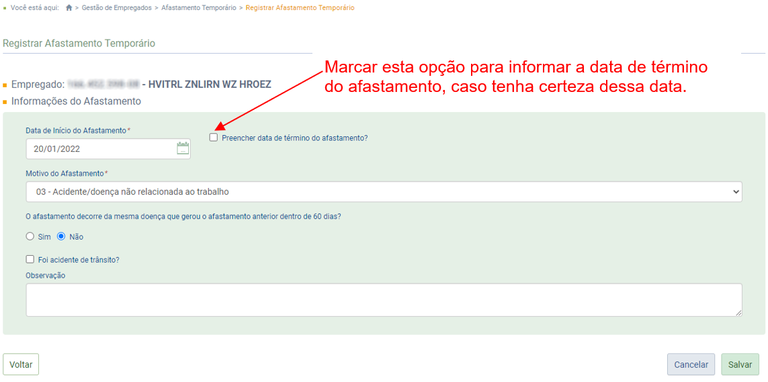
Task: Click the 'Informações do Afastamento' heading text
Action: pos(76,102)
